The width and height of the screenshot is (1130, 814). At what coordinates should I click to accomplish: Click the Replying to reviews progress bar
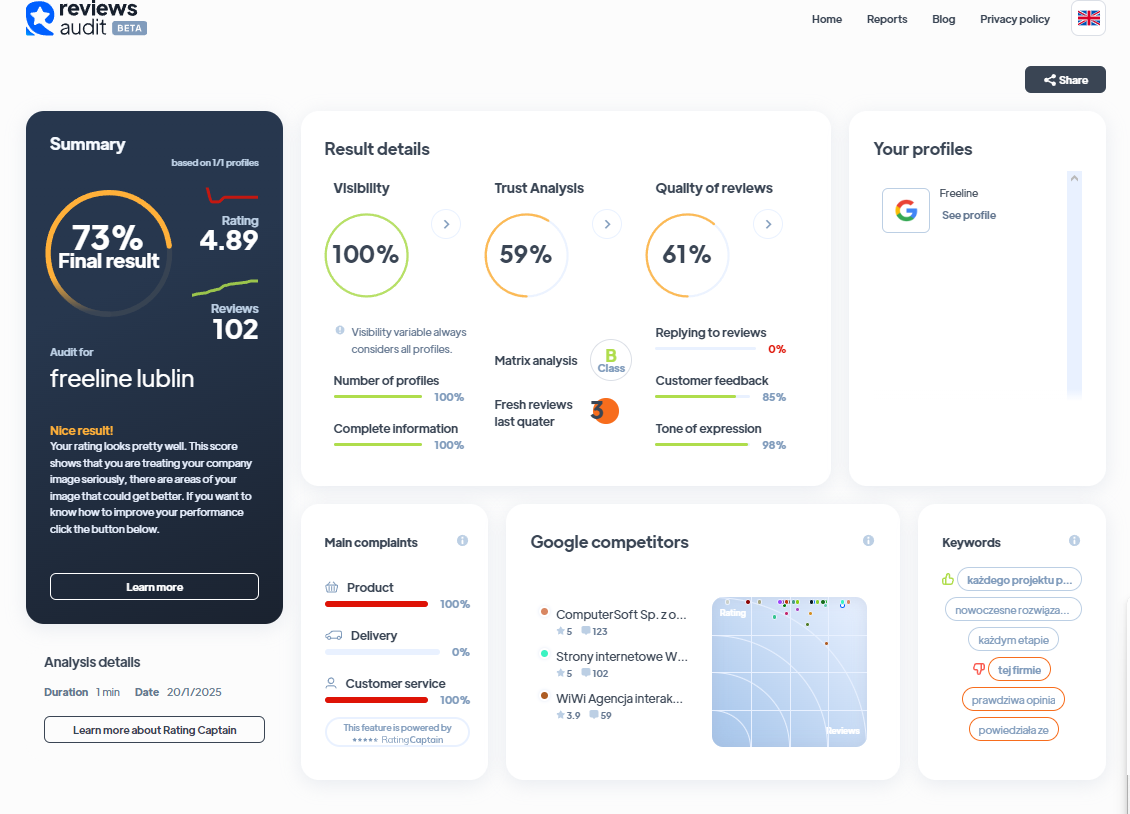pos(705,349)
